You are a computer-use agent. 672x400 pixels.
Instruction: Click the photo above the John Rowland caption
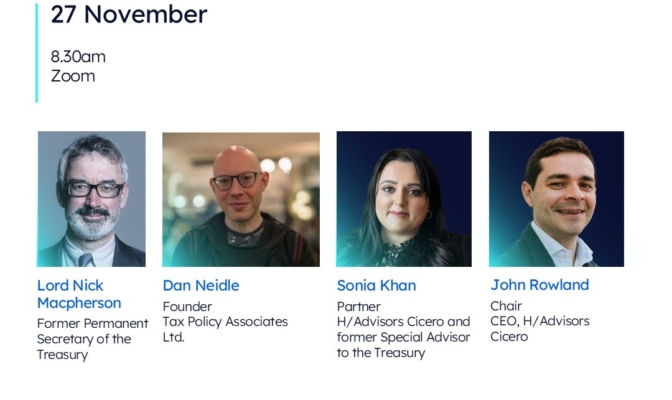[x=556, y=199]
